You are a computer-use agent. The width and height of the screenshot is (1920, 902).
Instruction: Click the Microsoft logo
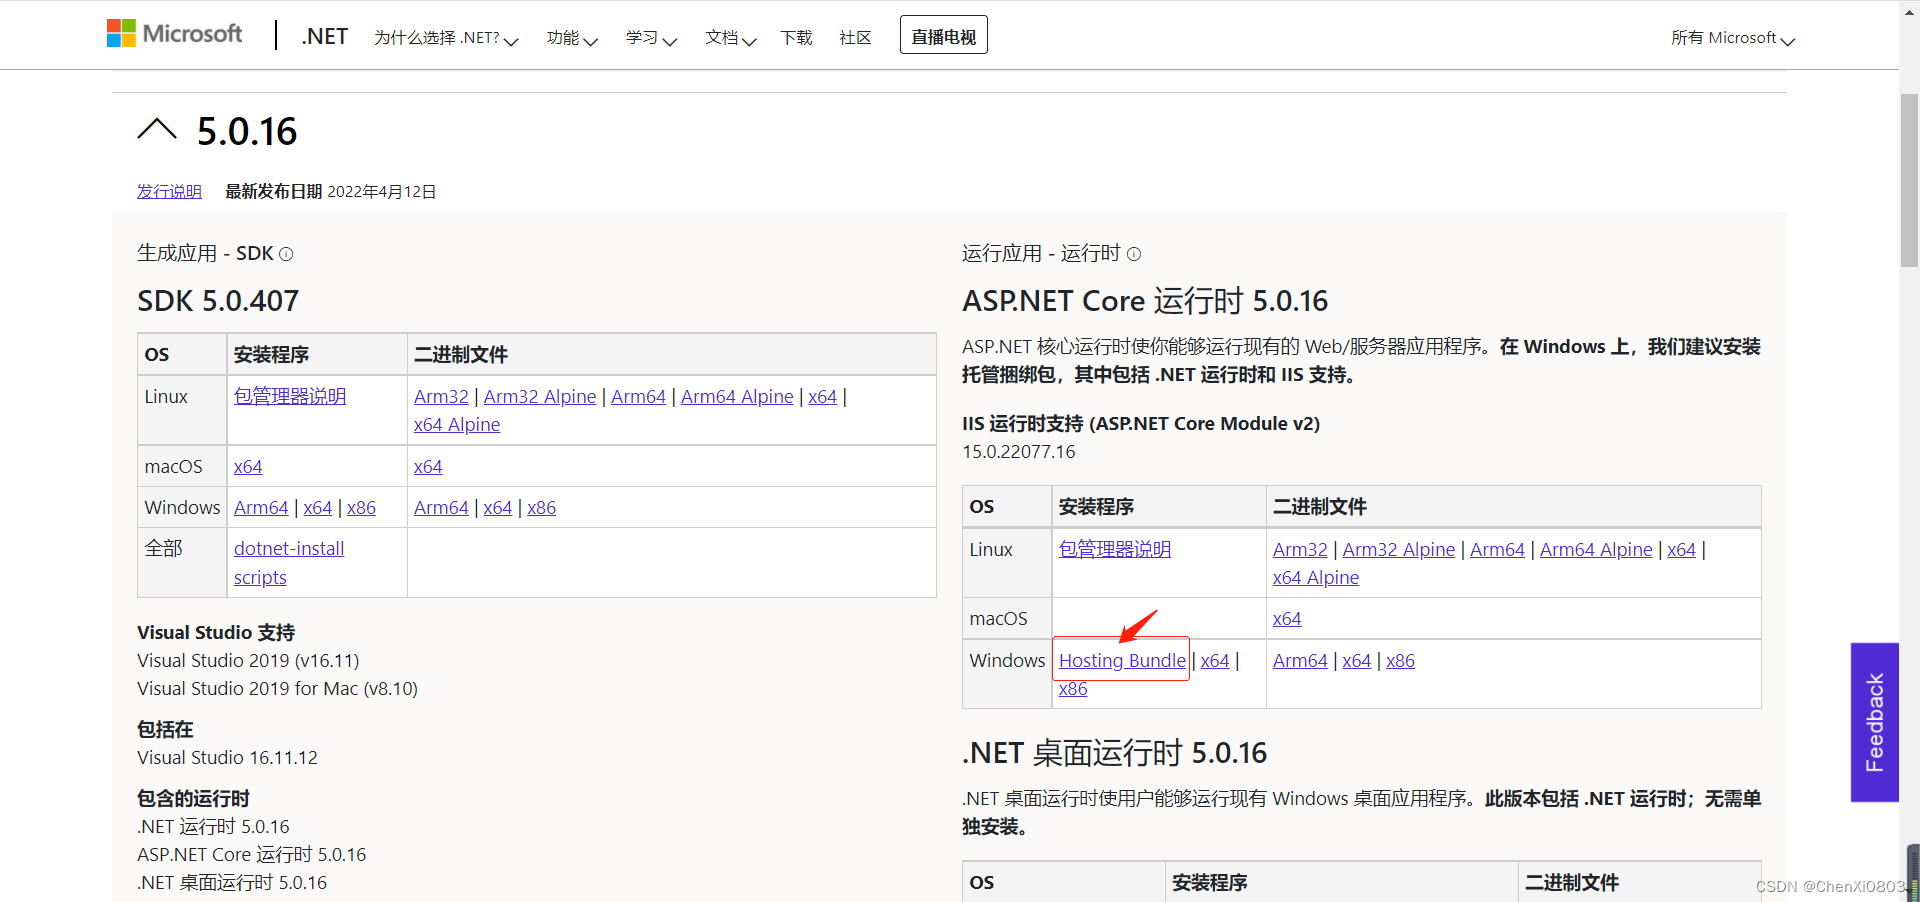[x=175, y=34]
